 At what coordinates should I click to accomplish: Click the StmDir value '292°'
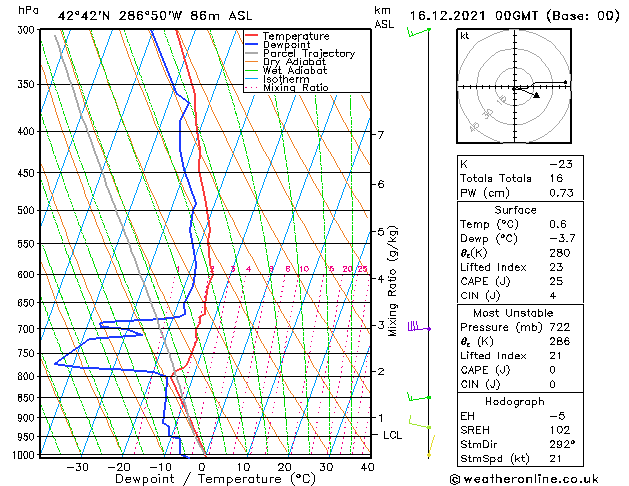[x=562, y=445]
